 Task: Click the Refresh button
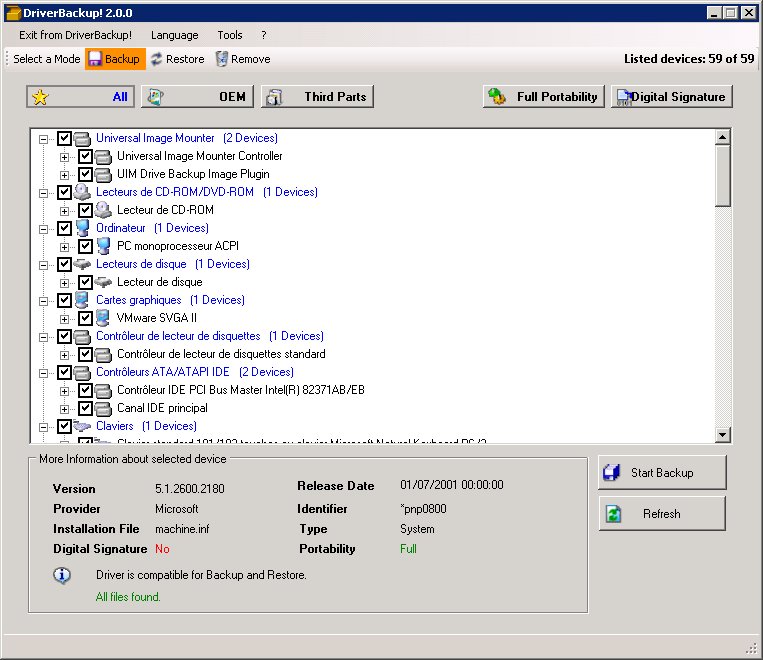662,513
